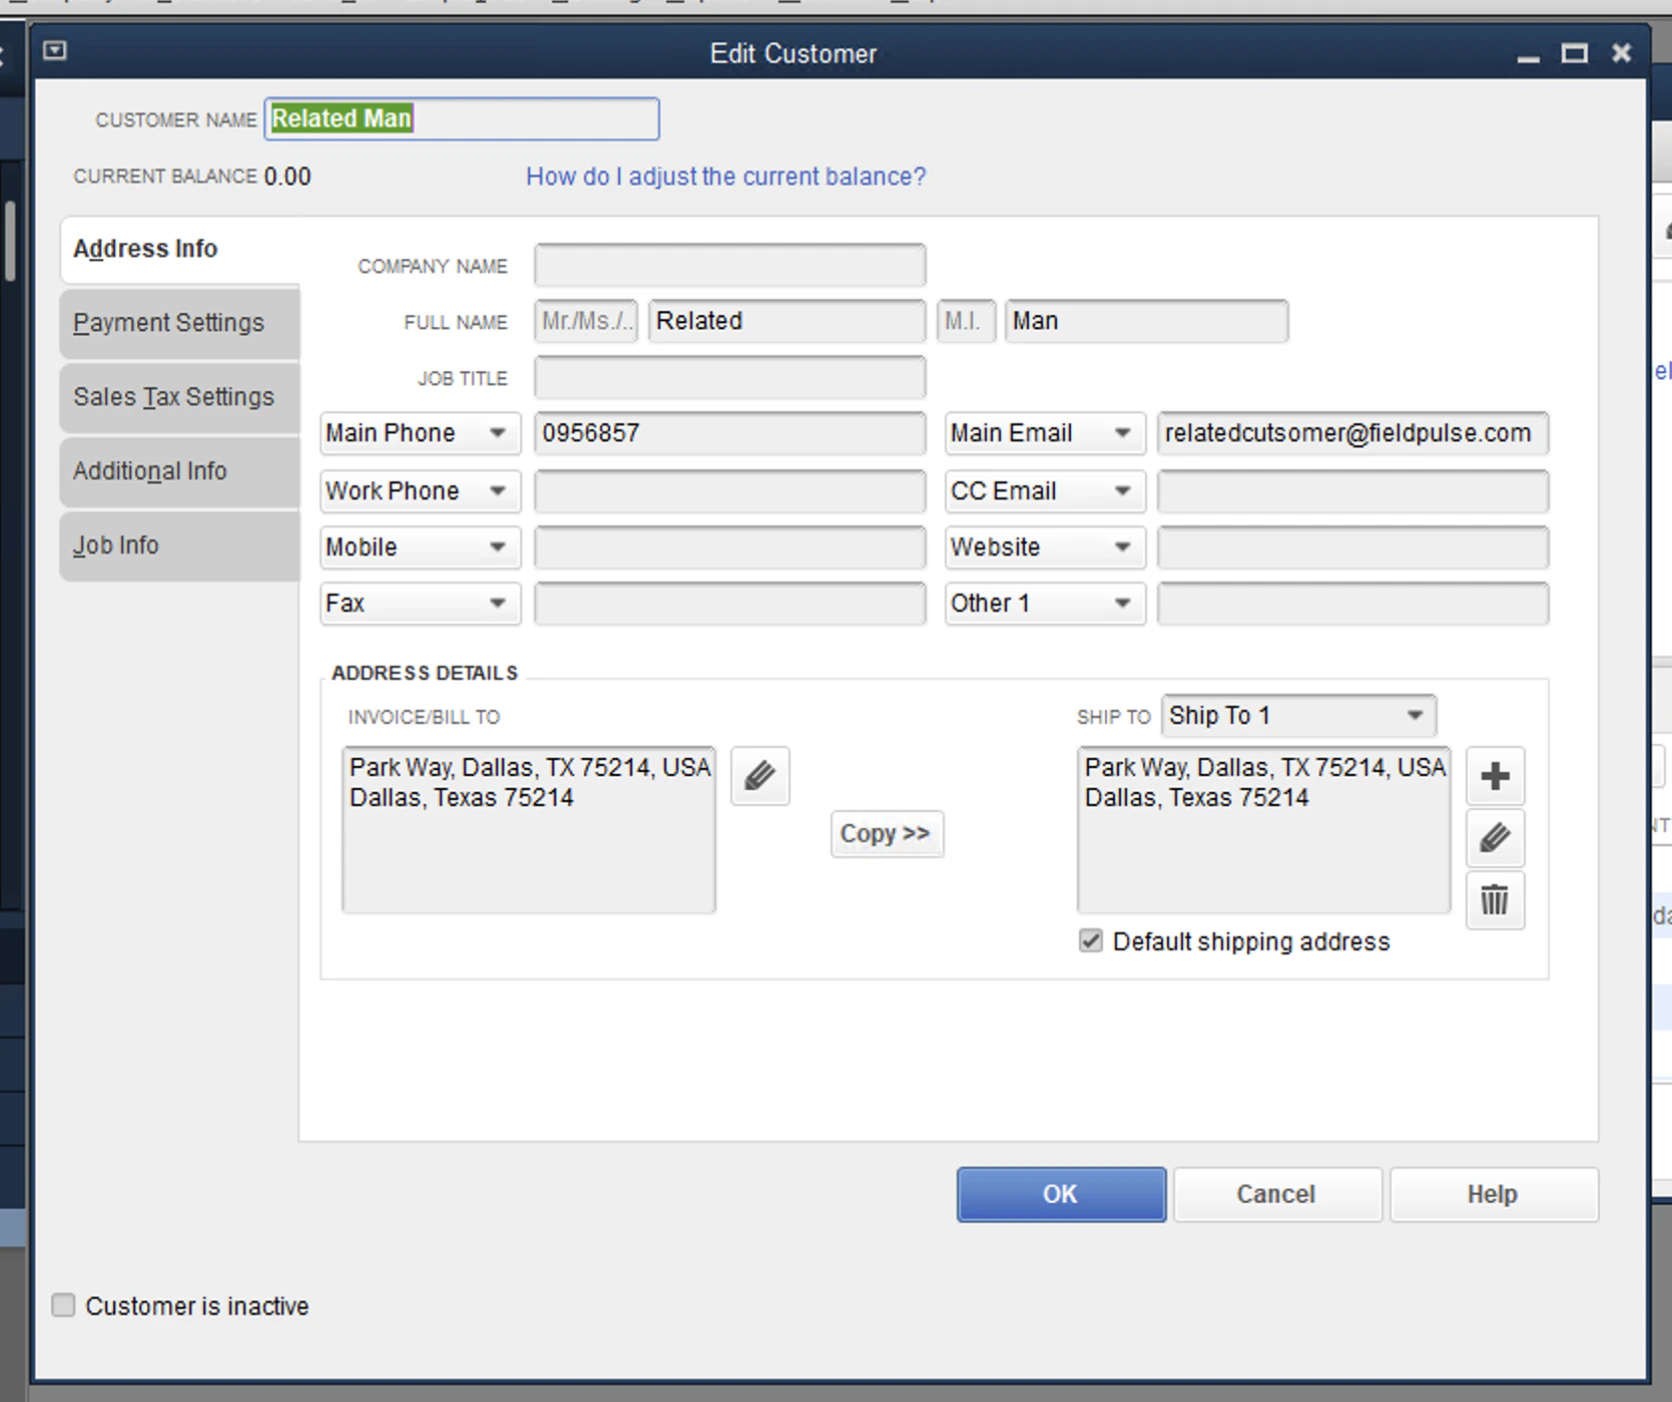
Task: Select the Address Info tab
Action: coord(180,249)
